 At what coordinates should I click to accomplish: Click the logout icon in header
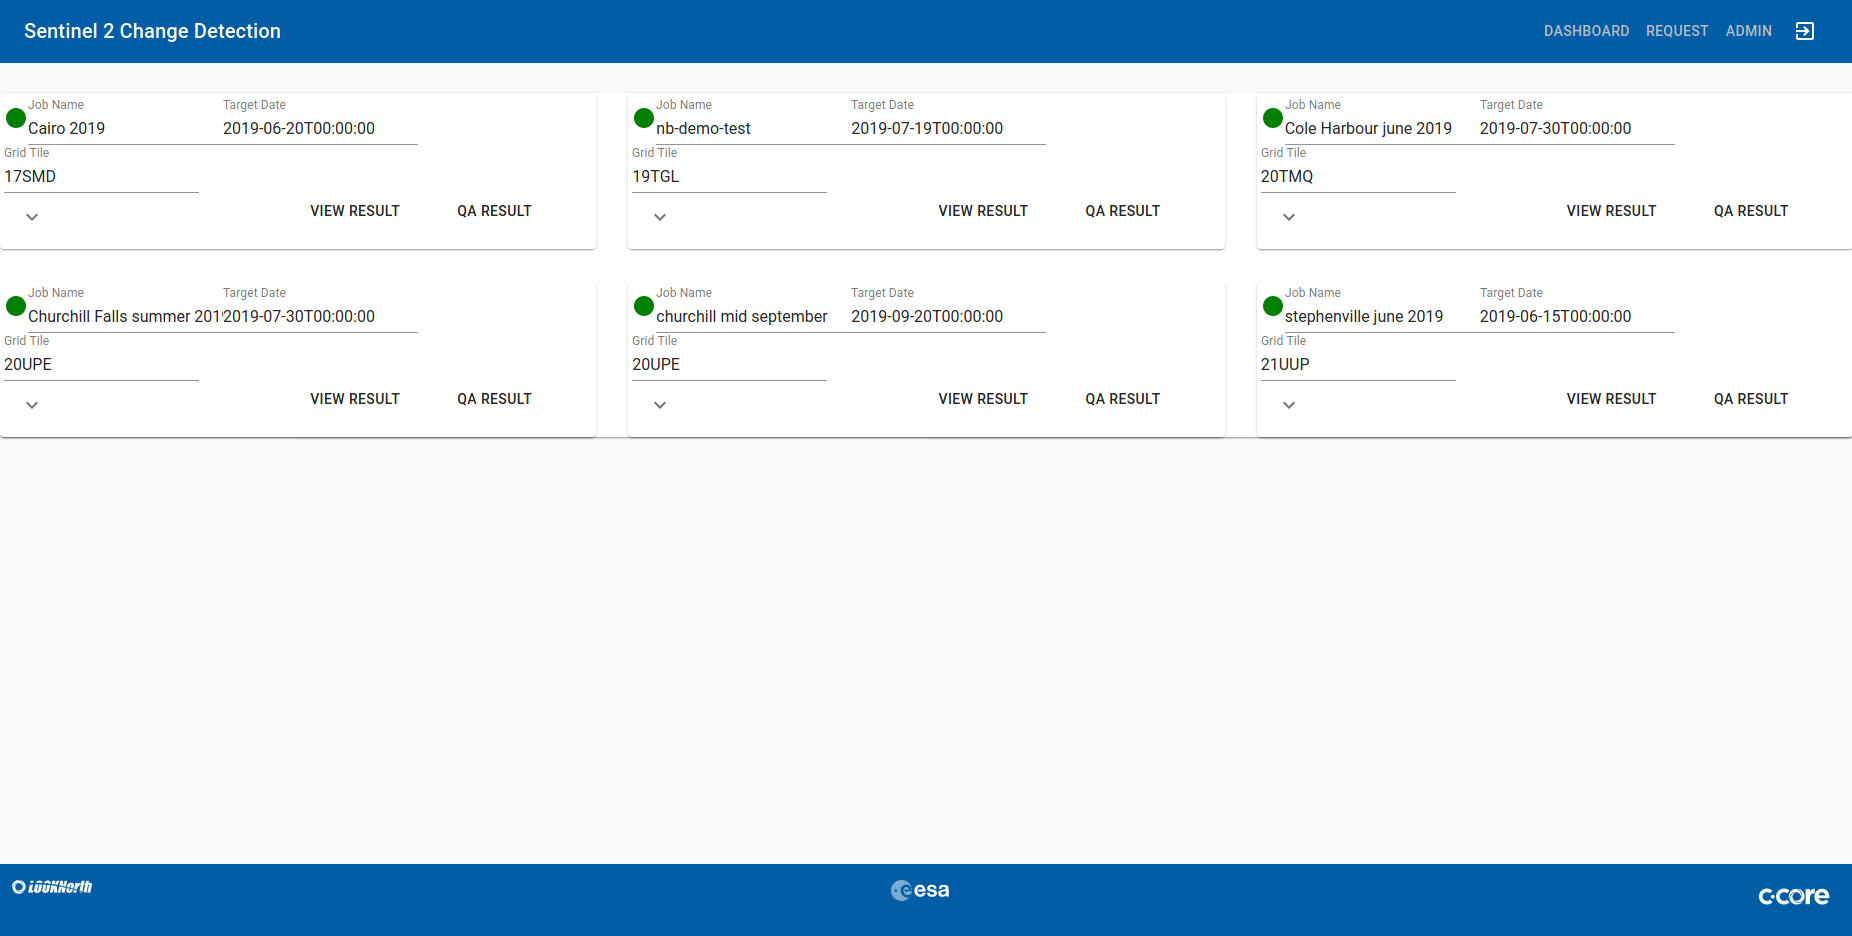click(x=1804, y=31)
